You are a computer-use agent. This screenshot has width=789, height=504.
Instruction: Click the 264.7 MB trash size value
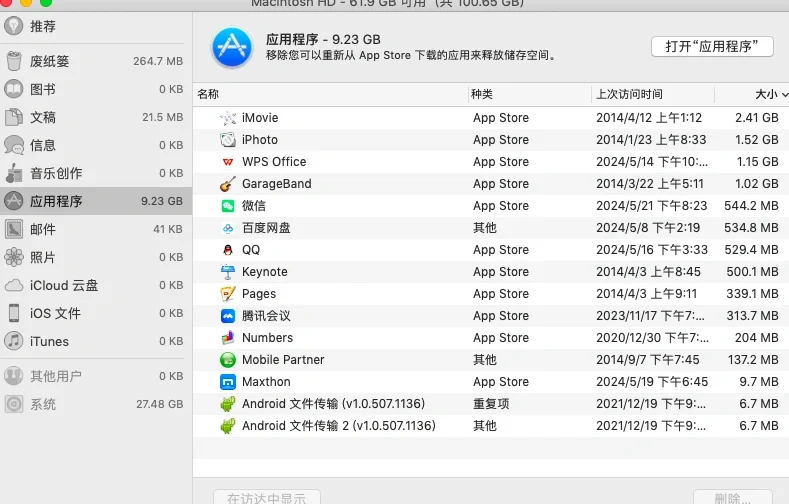(158, 61)
